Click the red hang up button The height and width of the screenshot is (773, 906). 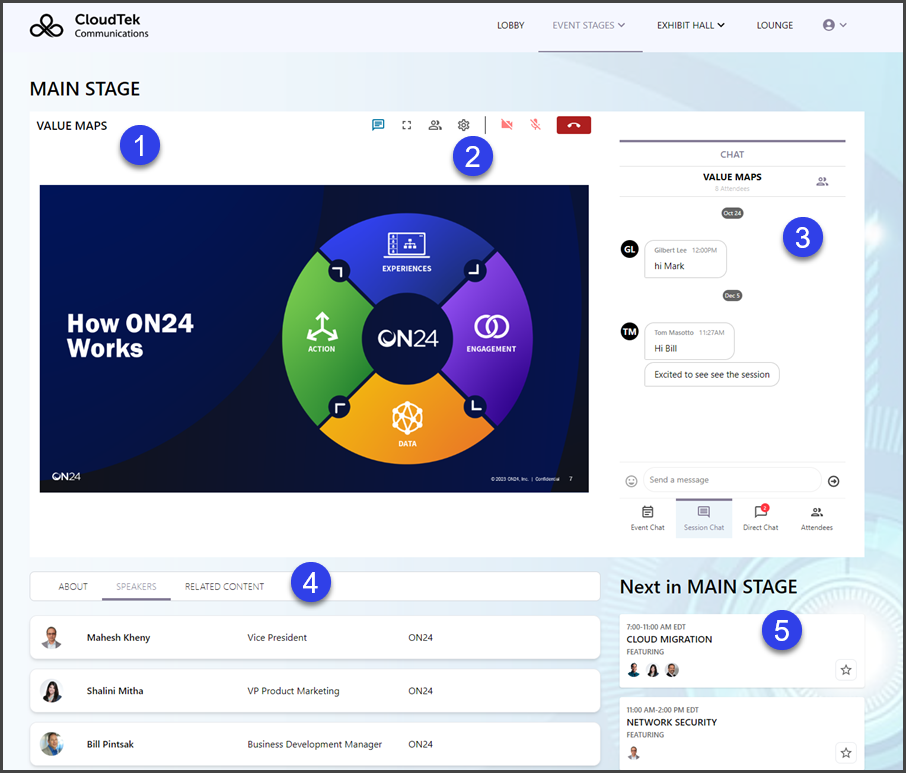[574, 125]
